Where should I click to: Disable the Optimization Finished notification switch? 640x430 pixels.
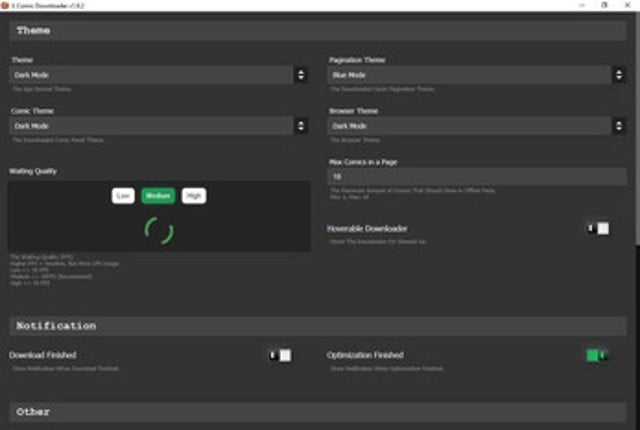[598, 355]
